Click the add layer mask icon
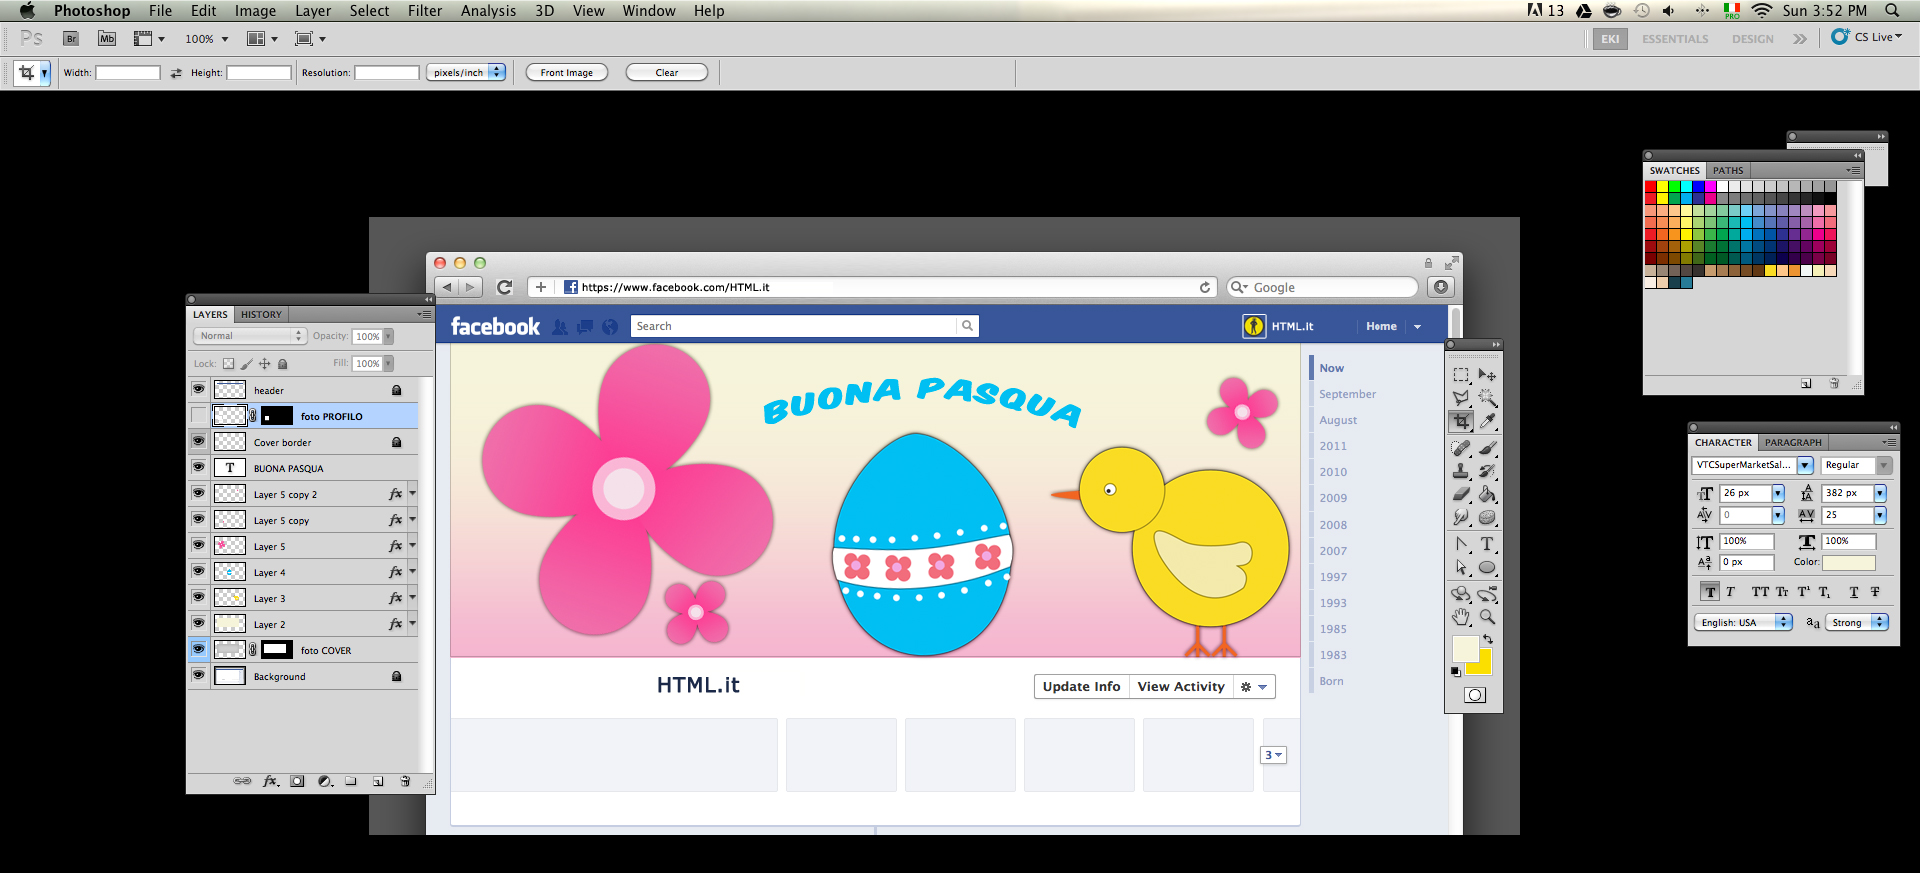 [297, 781]
